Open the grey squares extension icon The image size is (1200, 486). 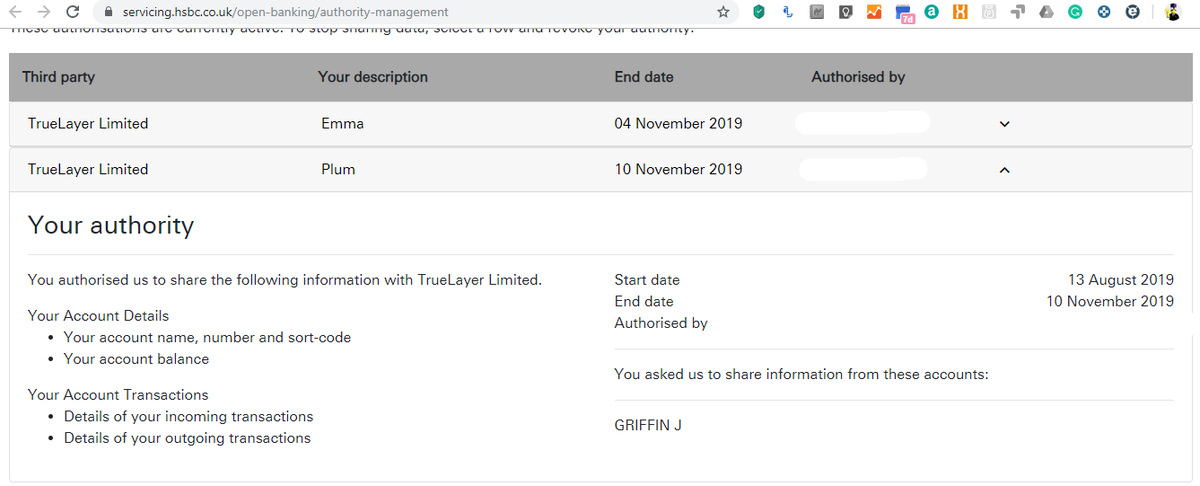pos(1017,12)
